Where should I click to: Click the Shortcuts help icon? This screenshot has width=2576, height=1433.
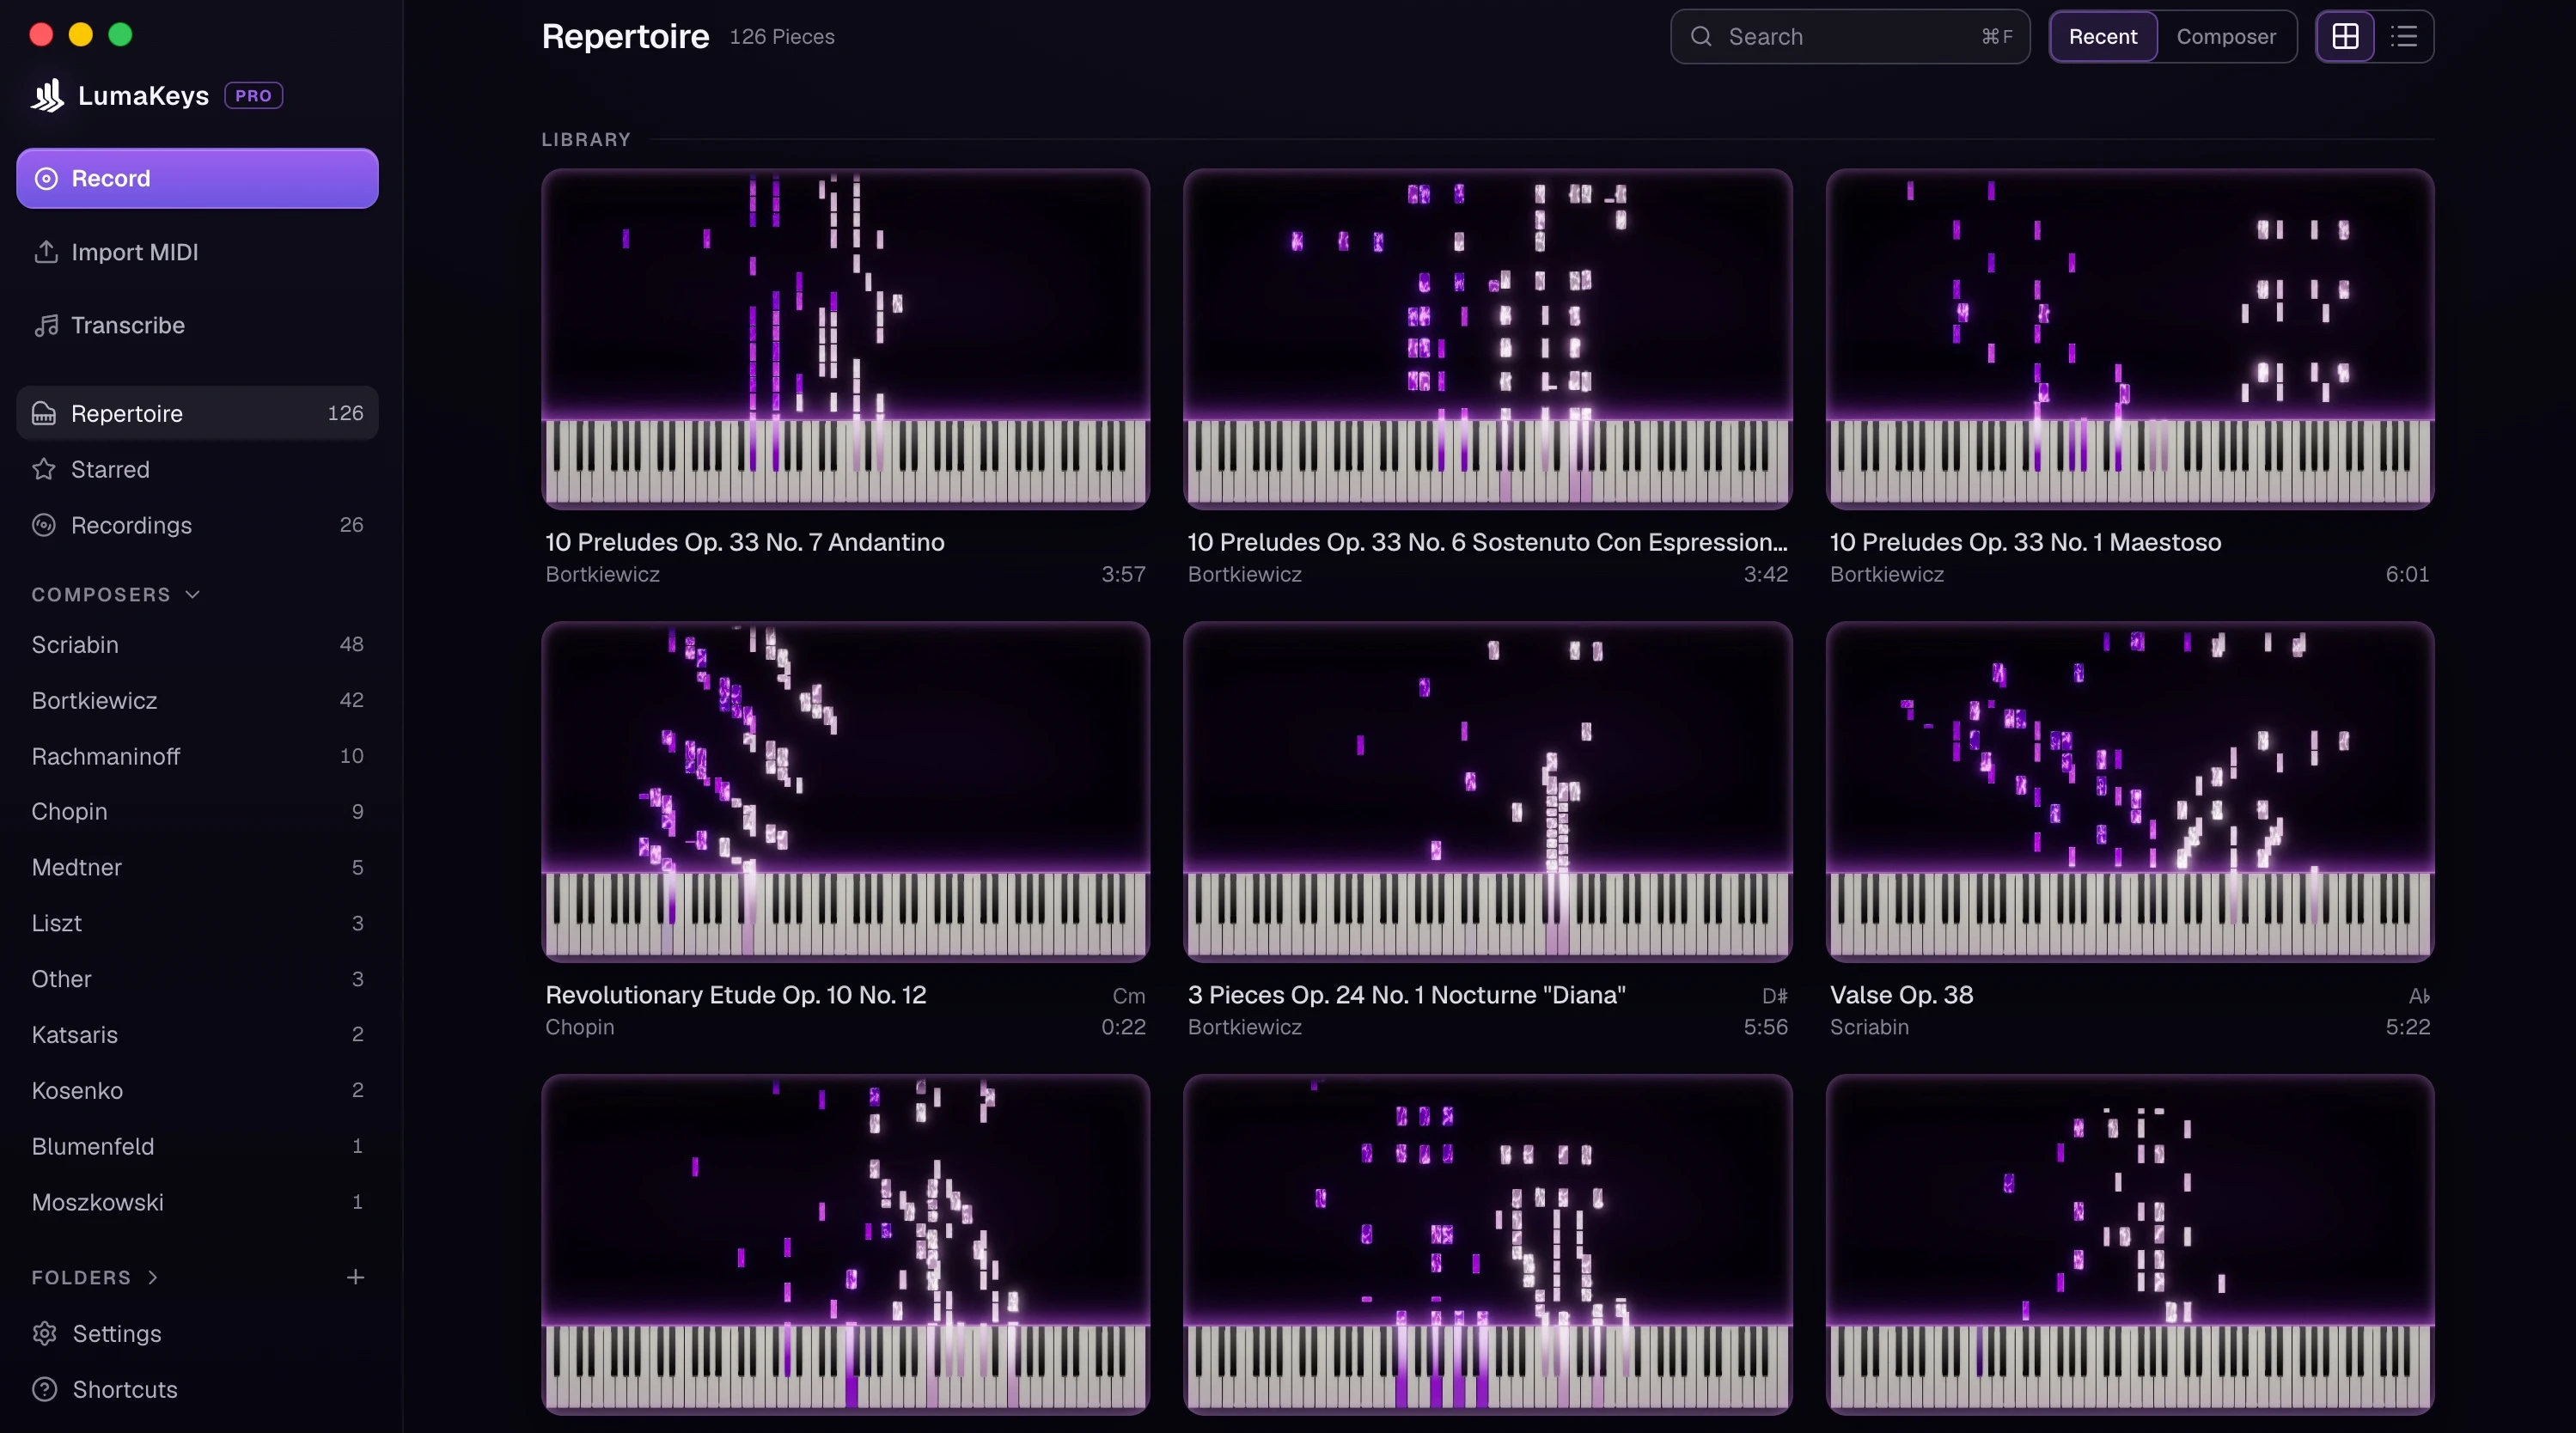tap(45, 1390)
